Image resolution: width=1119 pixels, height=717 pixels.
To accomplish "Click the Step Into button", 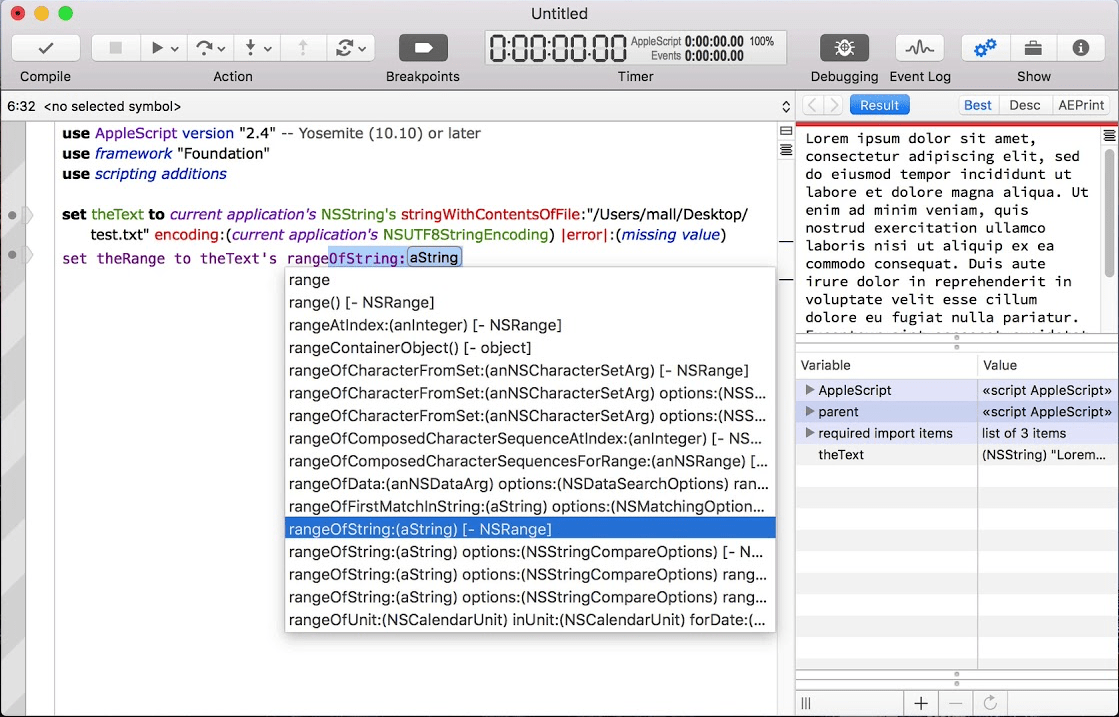I will click(250, 48).
